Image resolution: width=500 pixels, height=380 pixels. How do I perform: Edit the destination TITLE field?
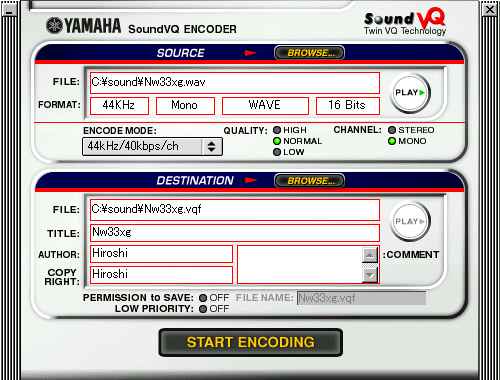pyautogui.click(x=235, y=232)
